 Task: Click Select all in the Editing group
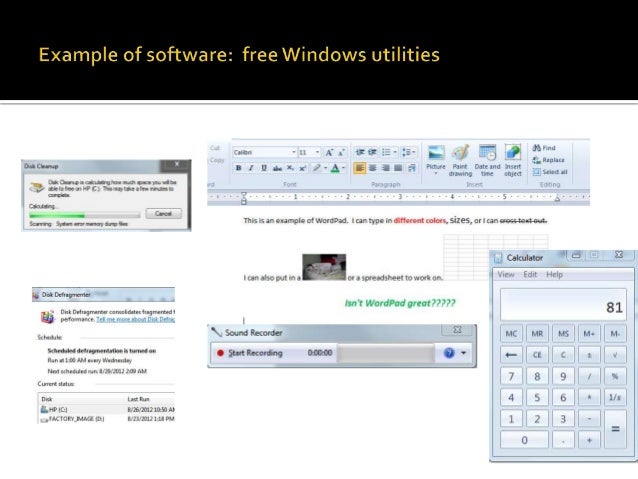point(550,172)
